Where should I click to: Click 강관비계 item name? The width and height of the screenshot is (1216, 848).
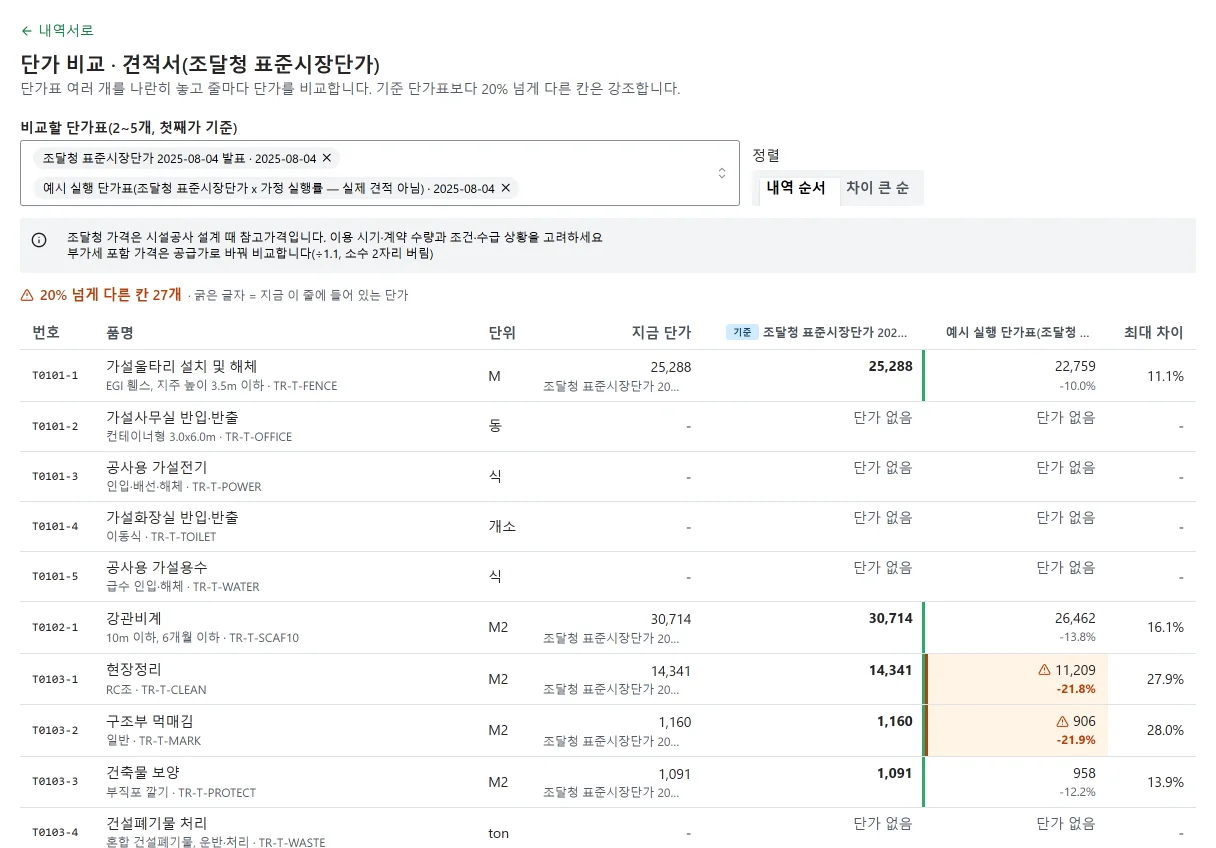pos(134,618)
